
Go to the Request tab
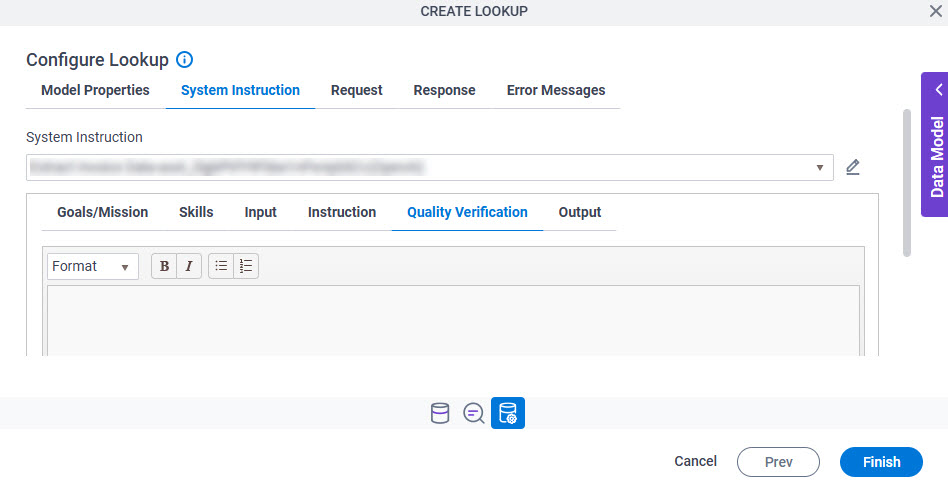(x=357, y=90)
